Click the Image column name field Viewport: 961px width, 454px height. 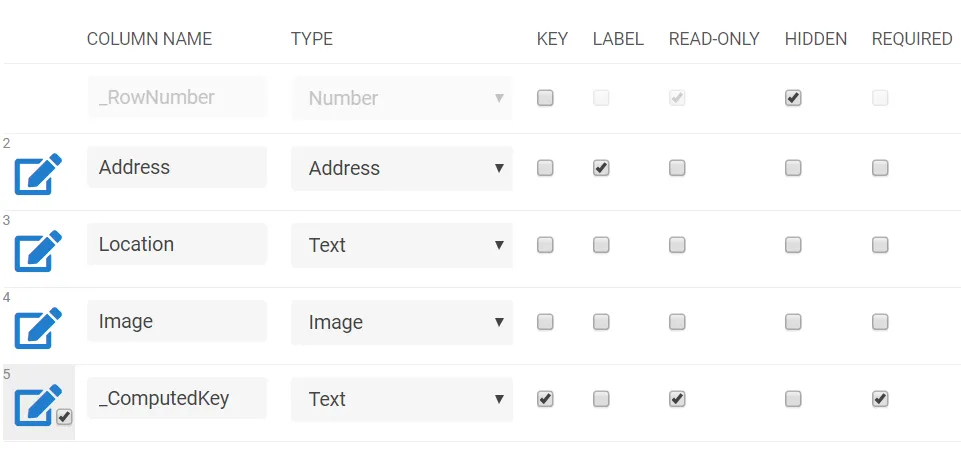tap(177, 321)
